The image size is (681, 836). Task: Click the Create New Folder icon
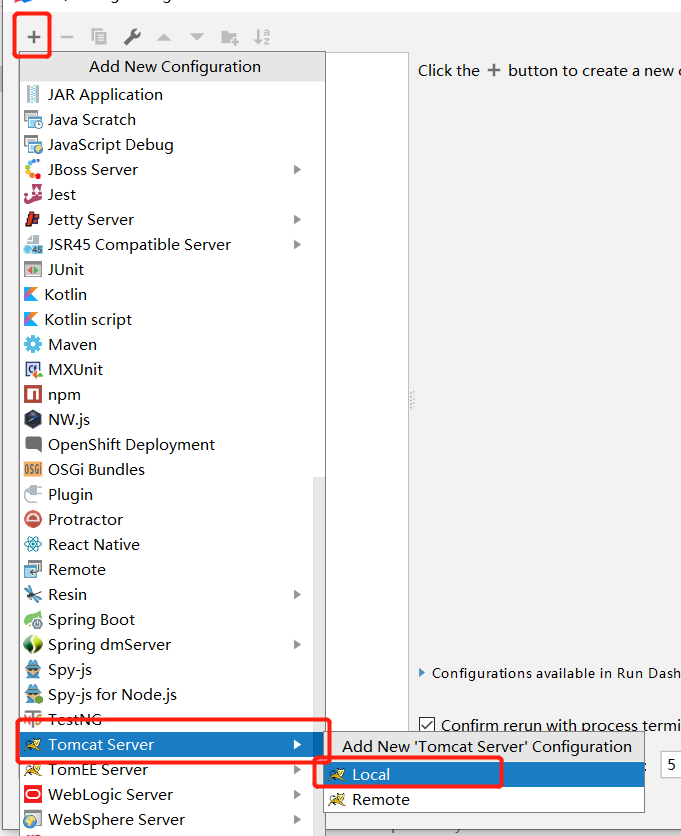tap(230, 37)
